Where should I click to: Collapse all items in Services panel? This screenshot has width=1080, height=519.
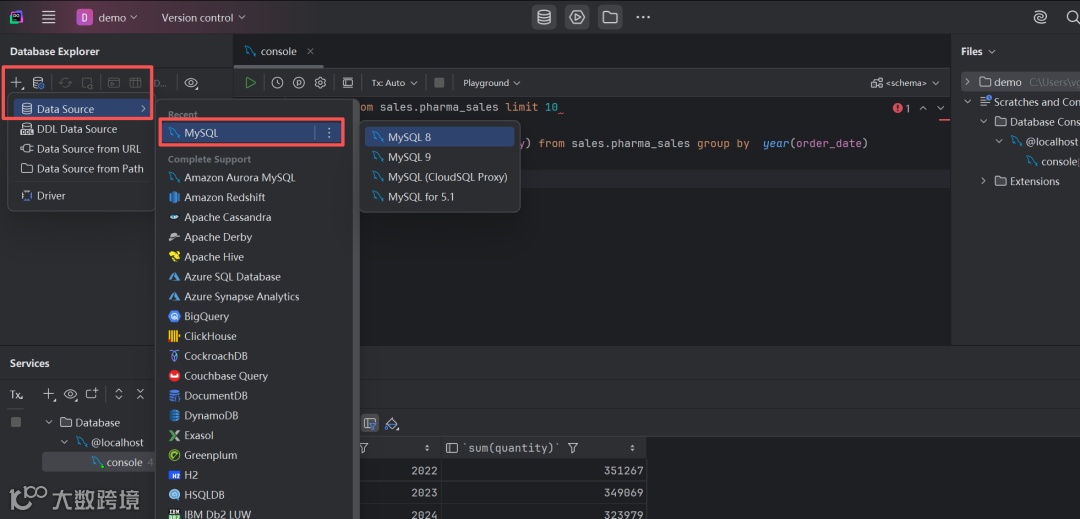(141, 394)
